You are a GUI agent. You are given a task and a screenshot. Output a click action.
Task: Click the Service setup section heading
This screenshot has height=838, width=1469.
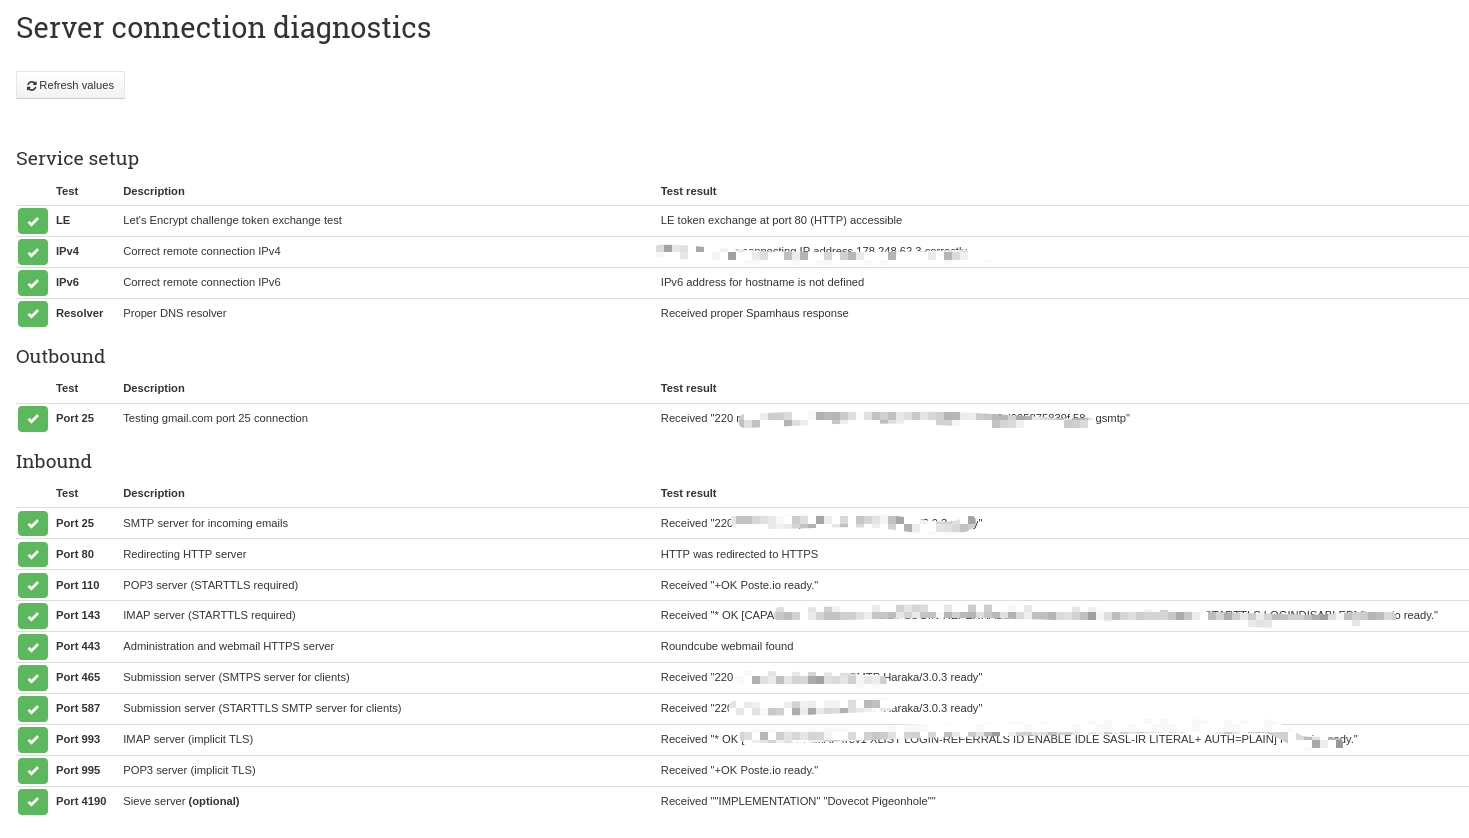77,159
